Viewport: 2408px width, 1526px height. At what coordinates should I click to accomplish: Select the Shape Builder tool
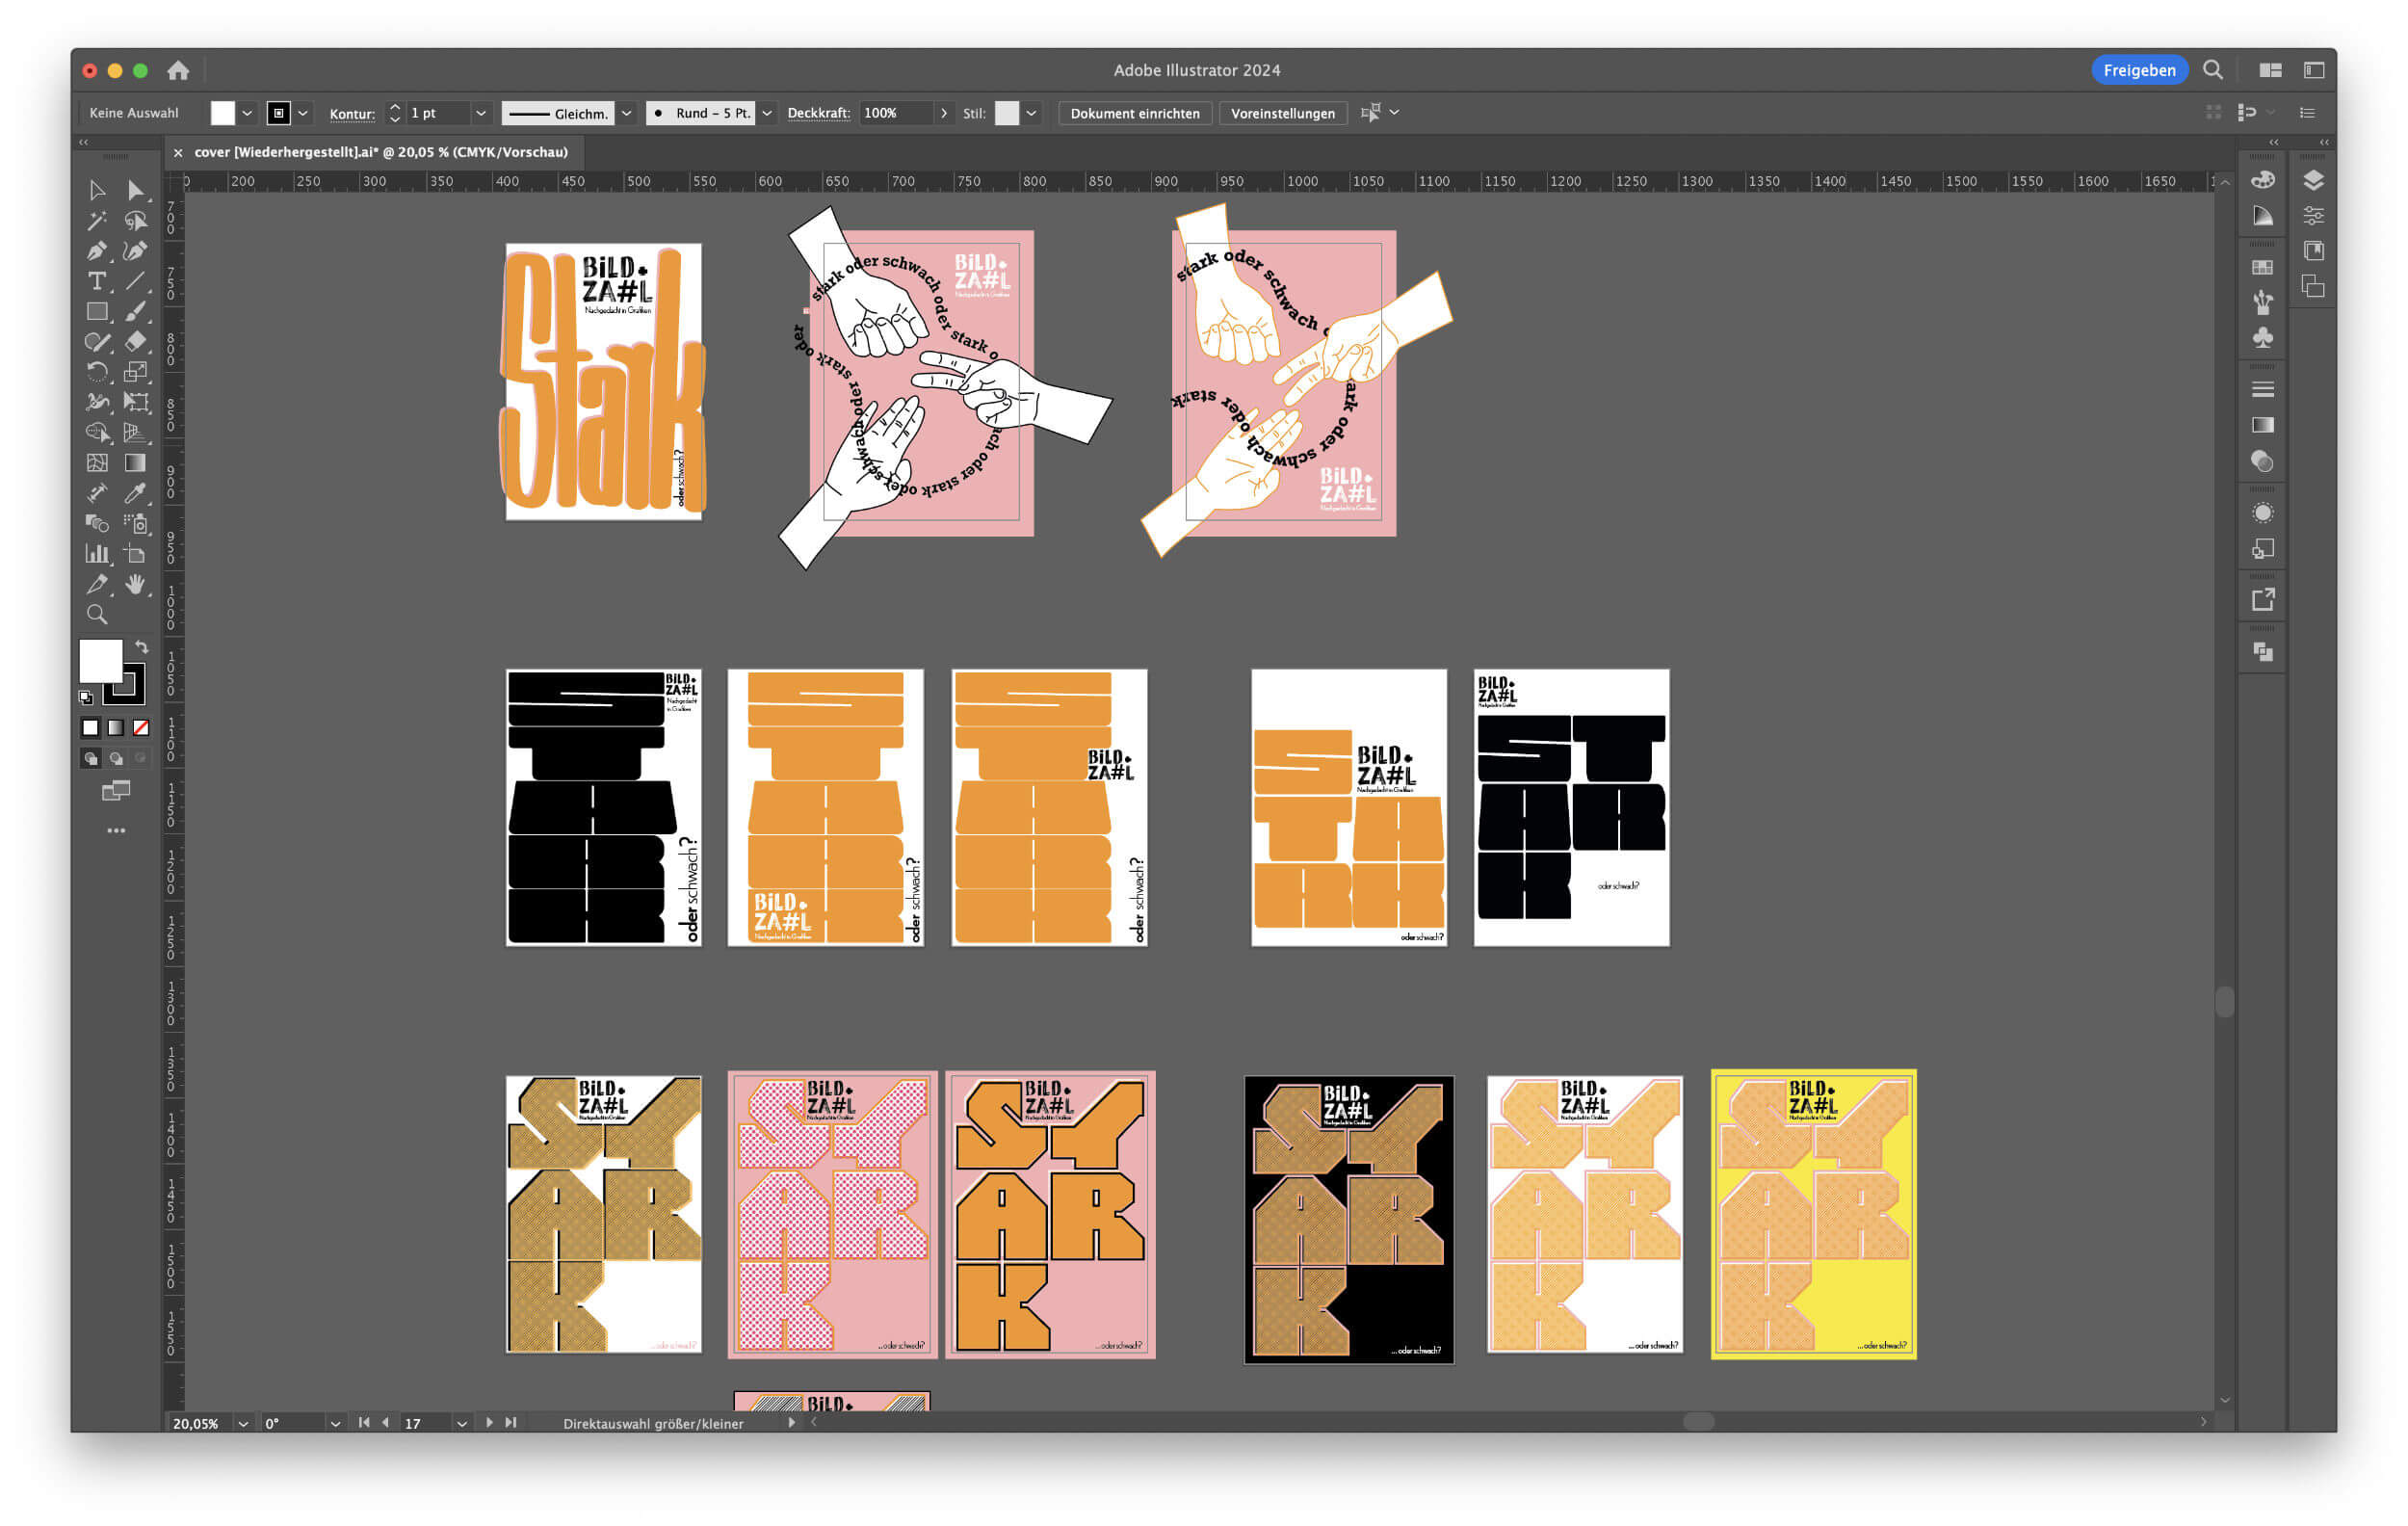[x=97, y=432]
